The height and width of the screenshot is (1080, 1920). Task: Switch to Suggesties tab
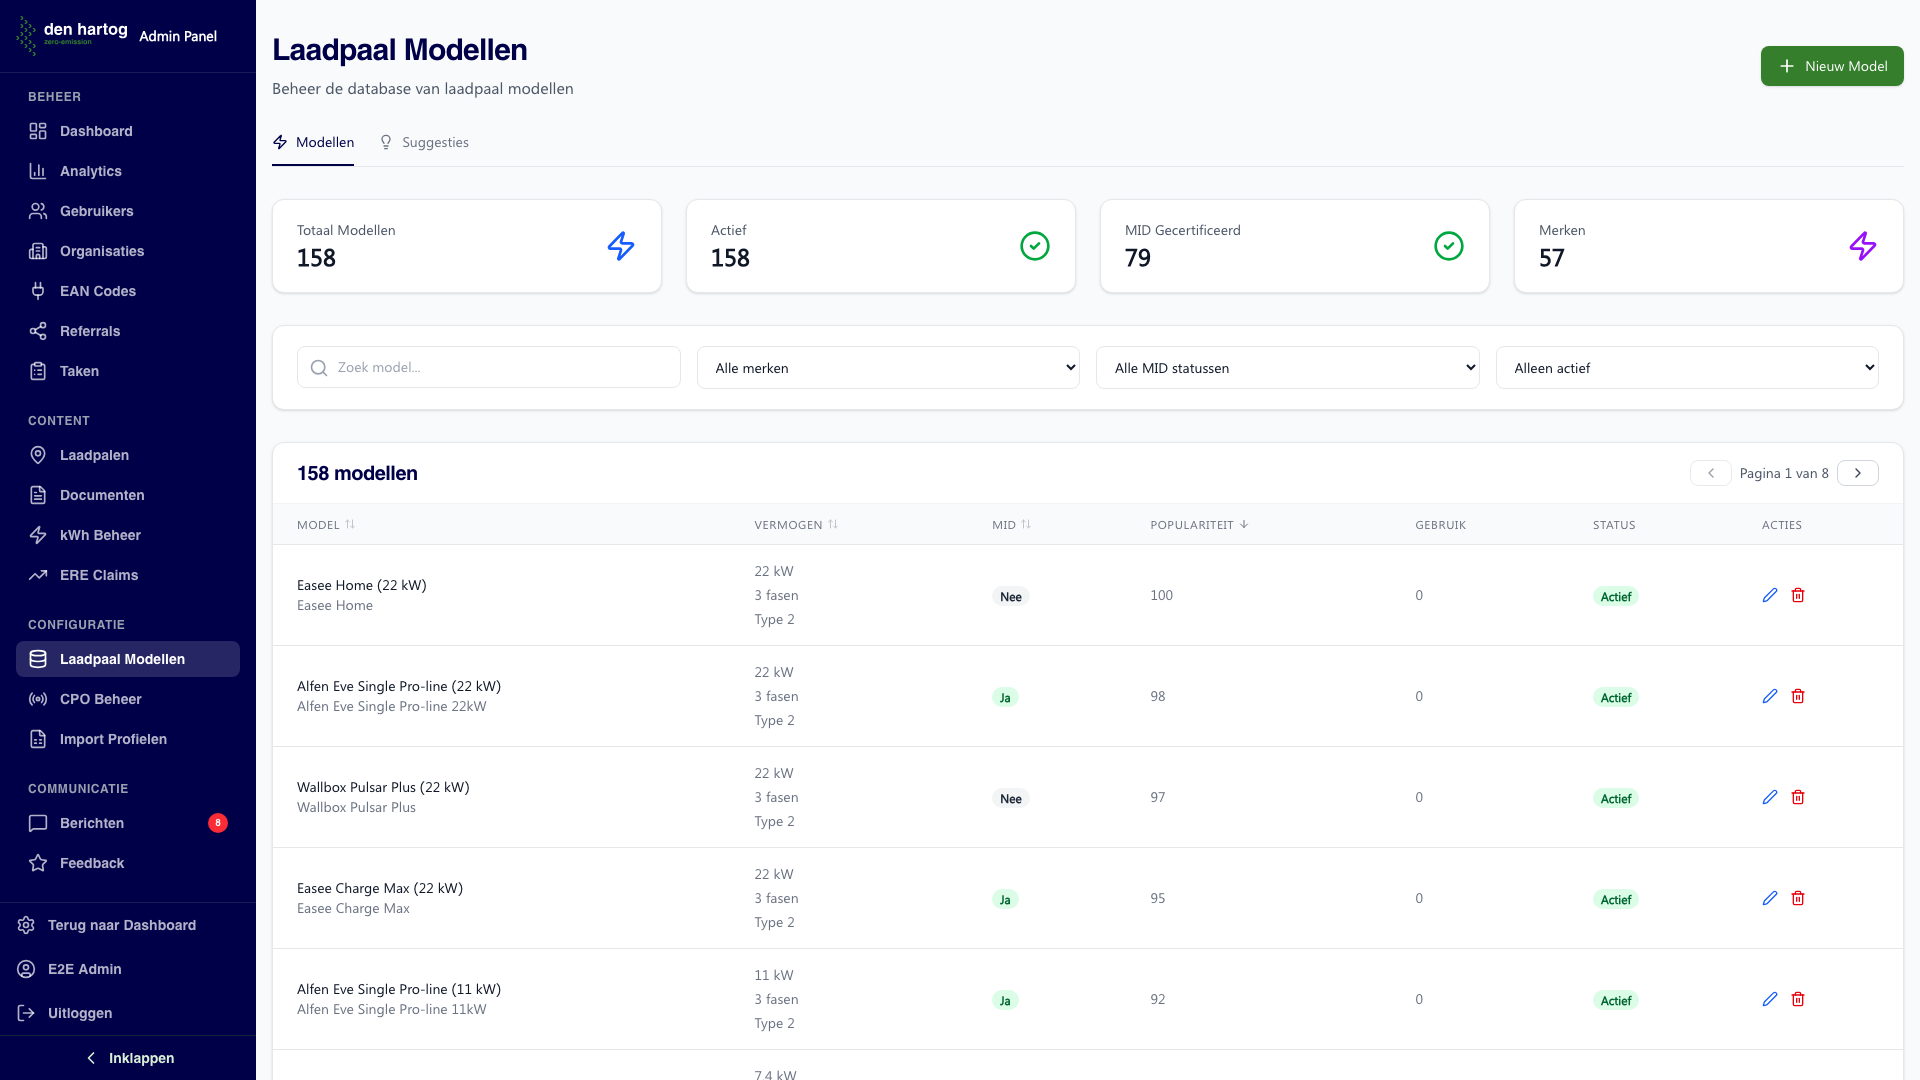tap(425, 142)
